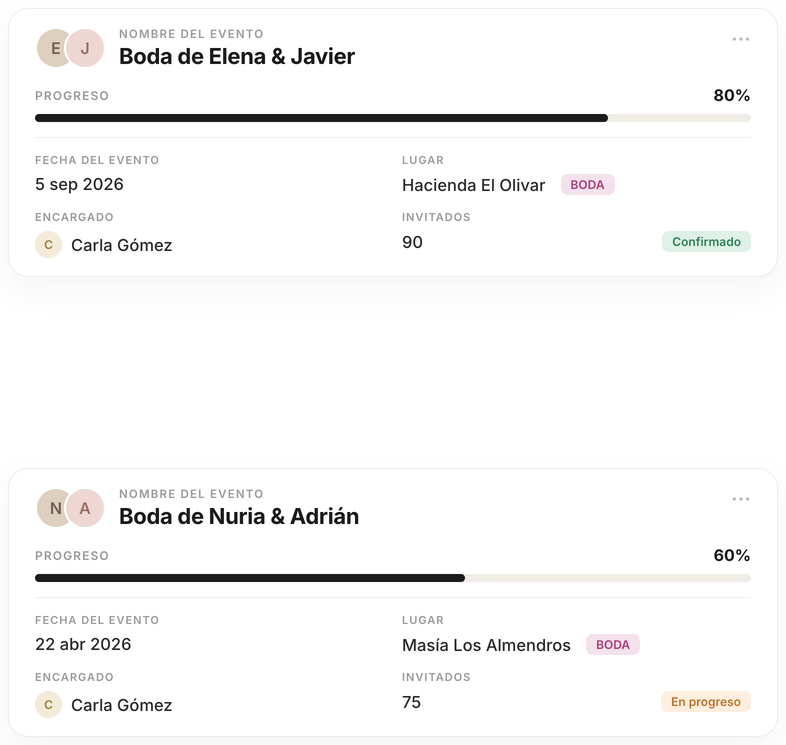786x745 pixels.
Task: Click the Hacienda El Olivar venue name
Action: point(473,185)
